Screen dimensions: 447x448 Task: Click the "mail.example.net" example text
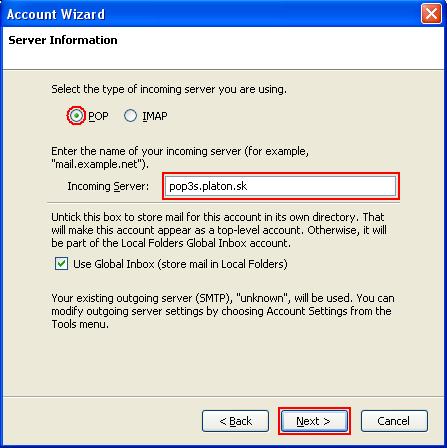[x=99, y=164]
